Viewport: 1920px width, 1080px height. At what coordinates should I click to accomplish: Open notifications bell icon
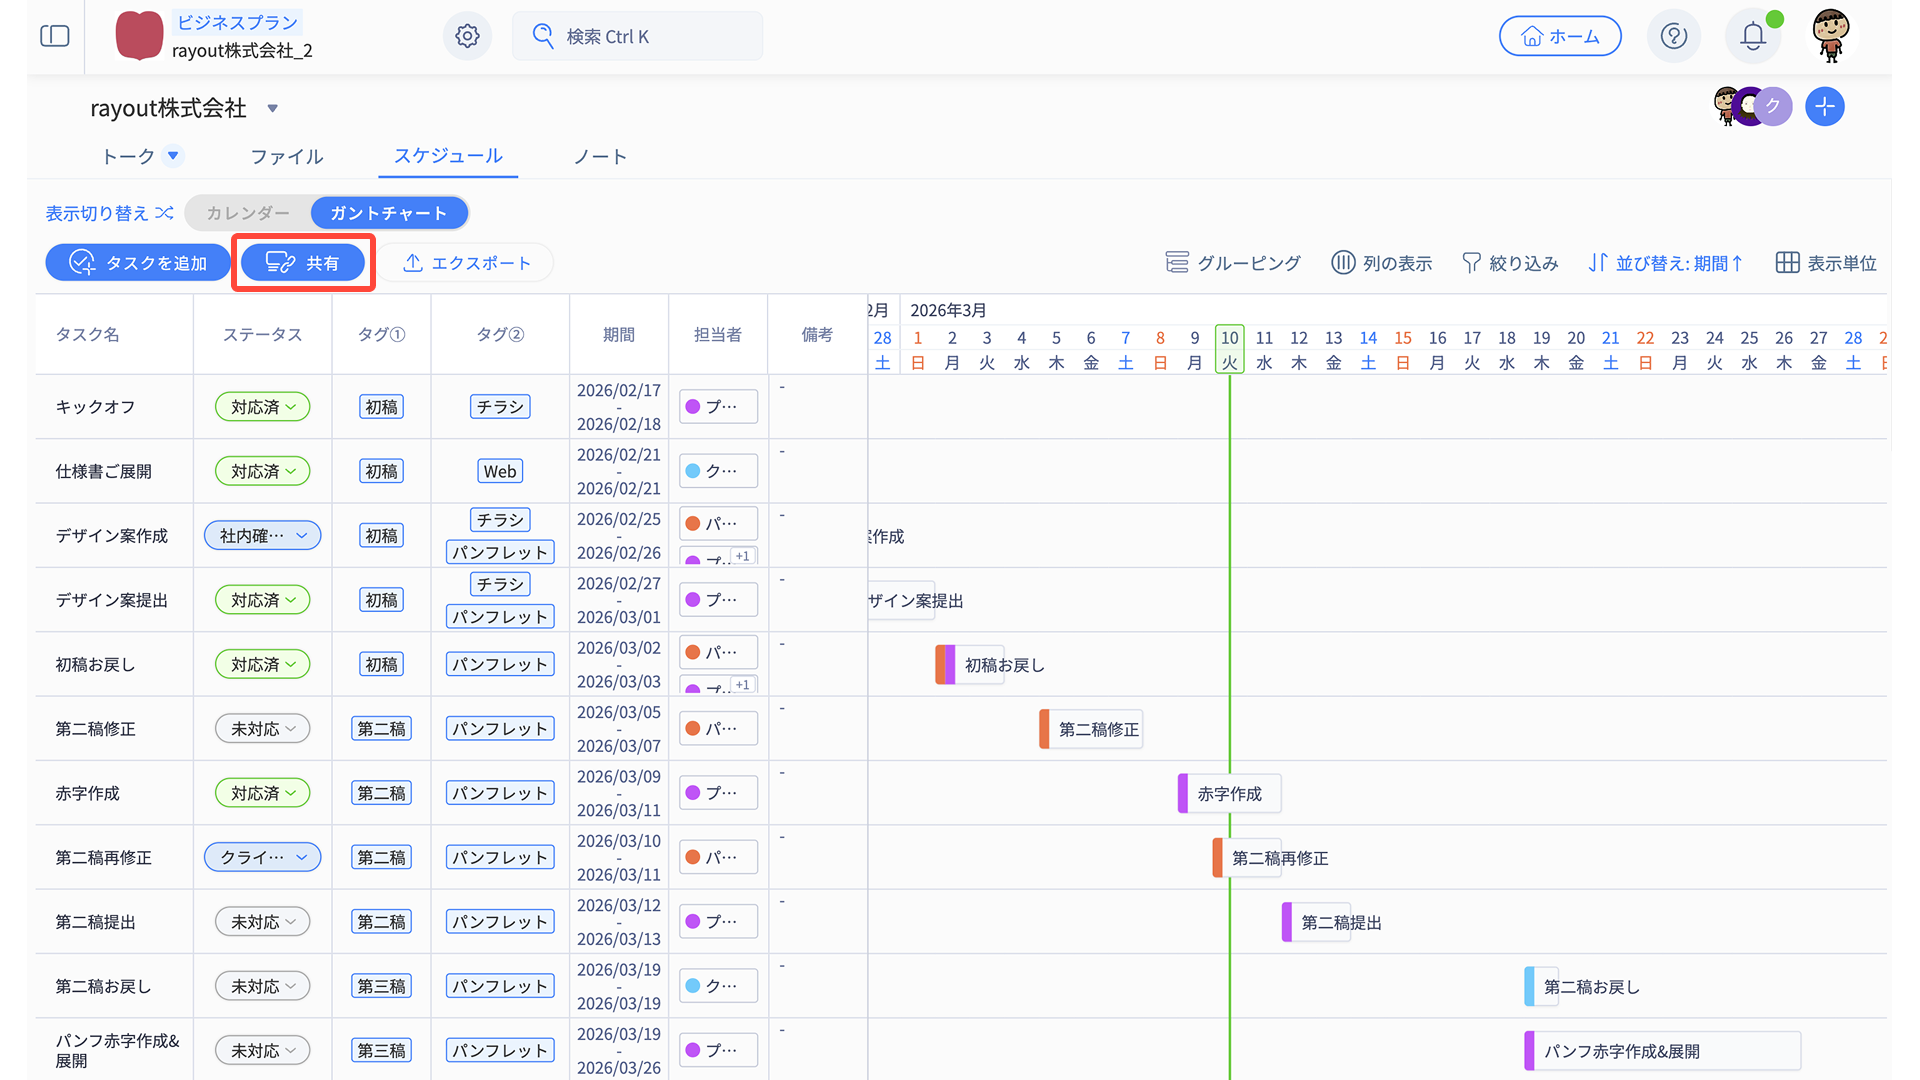coord(1752,37)
